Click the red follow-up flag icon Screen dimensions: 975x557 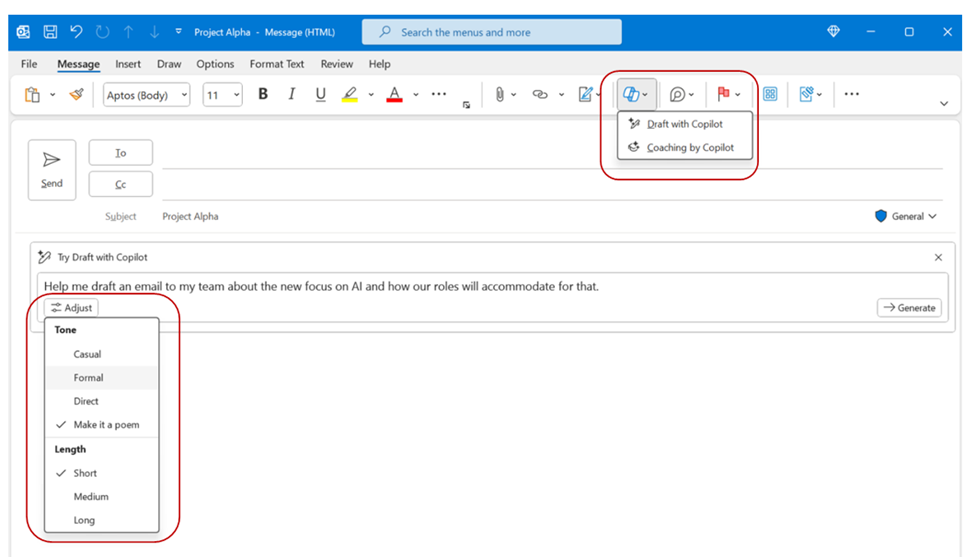pos(723,95)
